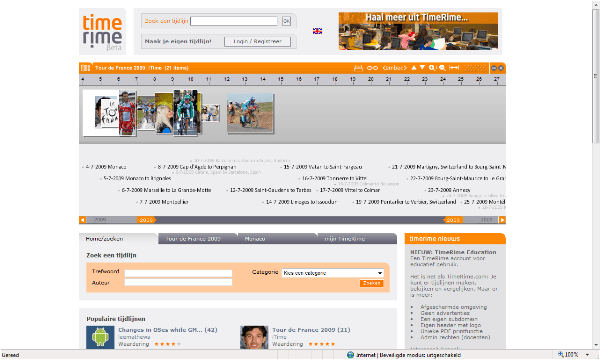Viewport: 600px width, 360px height.
Task: Open the two cyclists road photo thumbnail
Action: click(250, 113)
